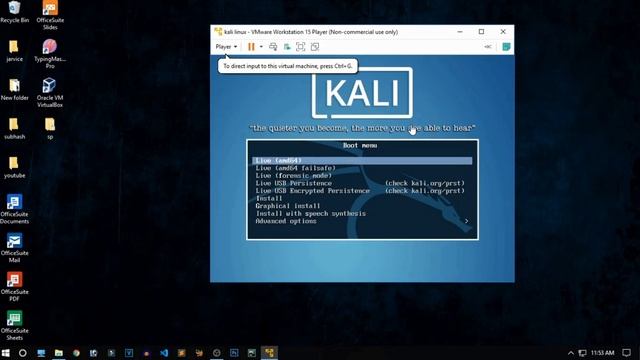Enter full screen mode via the toolbar icon
The width and height of the screenshot is (640, 360).
click(x=300, y=47)
